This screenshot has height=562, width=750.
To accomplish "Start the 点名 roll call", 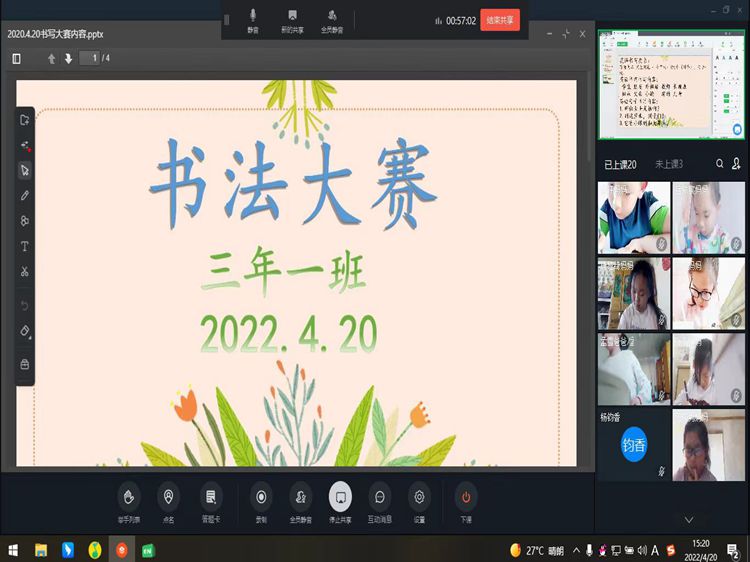I will [168, 501].
